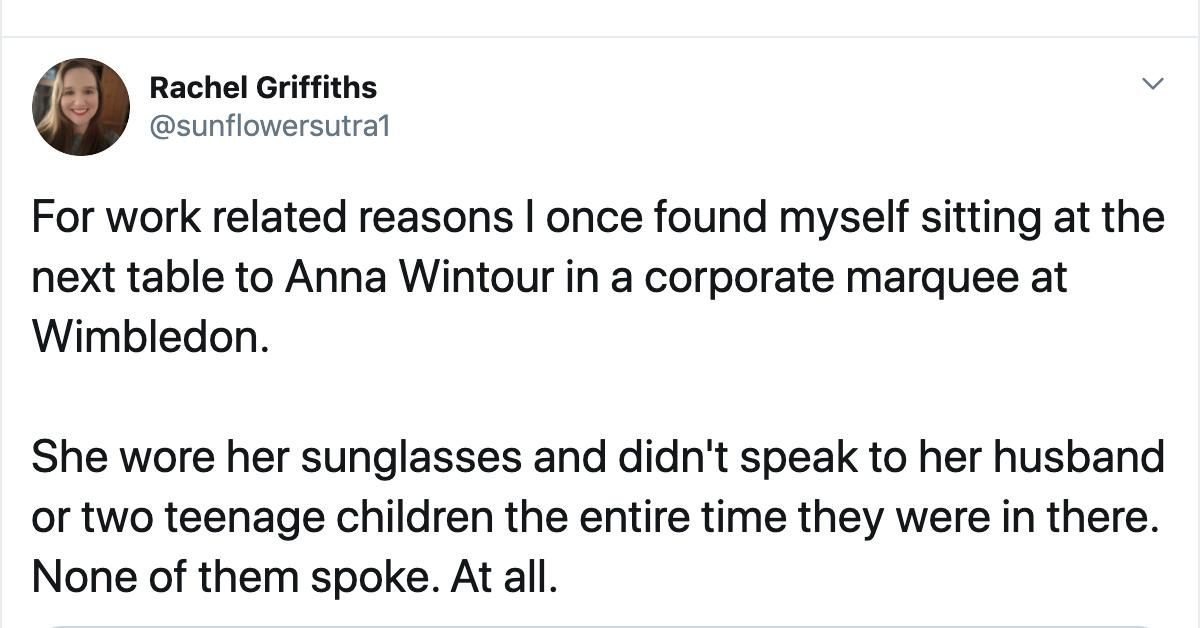
Task: Open the @sunflowersutra1 handle link
Action: point(261,127)
